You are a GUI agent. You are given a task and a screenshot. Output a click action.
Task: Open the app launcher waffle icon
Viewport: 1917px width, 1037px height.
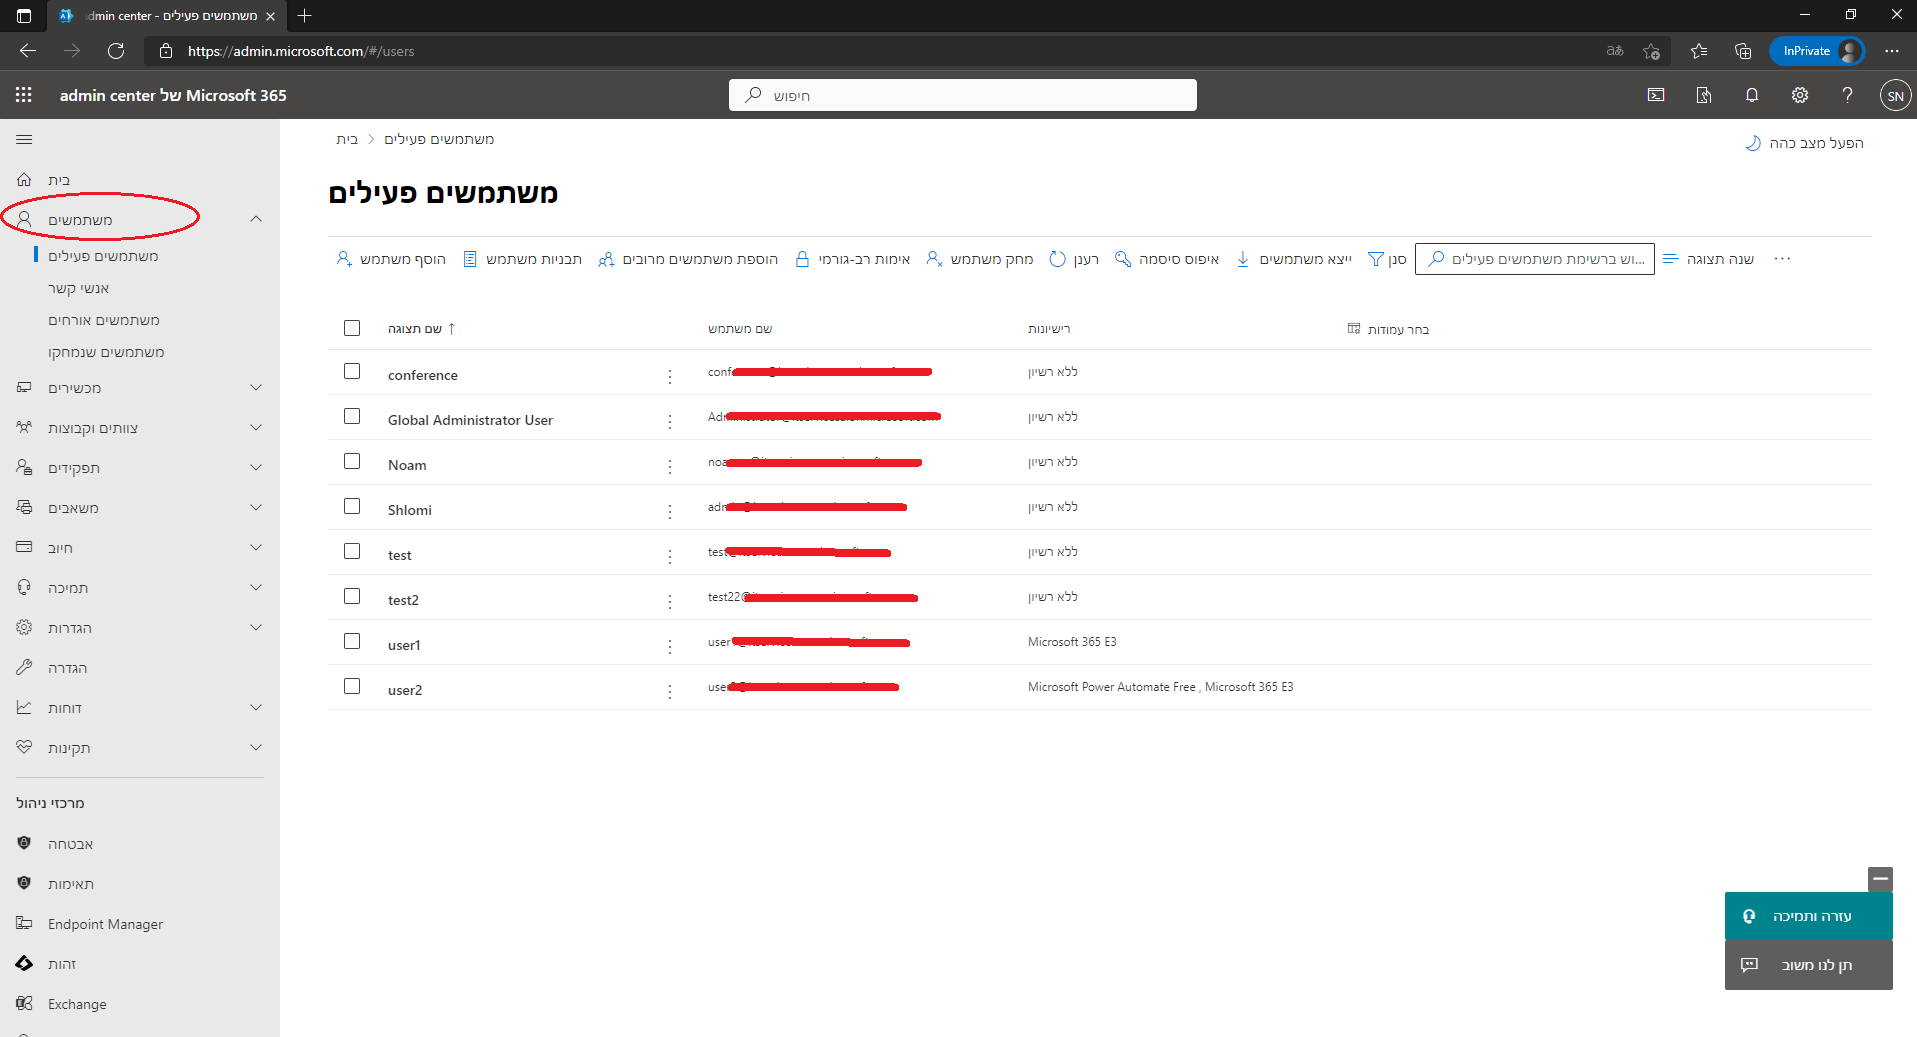[24, 95]
